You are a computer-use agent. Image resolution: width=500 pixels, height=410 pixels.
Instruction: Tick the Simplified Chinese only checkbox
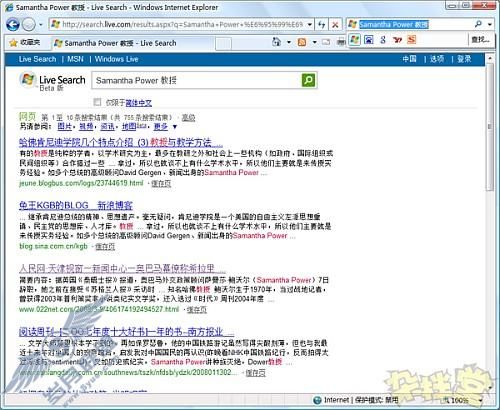tap(97, 102)
